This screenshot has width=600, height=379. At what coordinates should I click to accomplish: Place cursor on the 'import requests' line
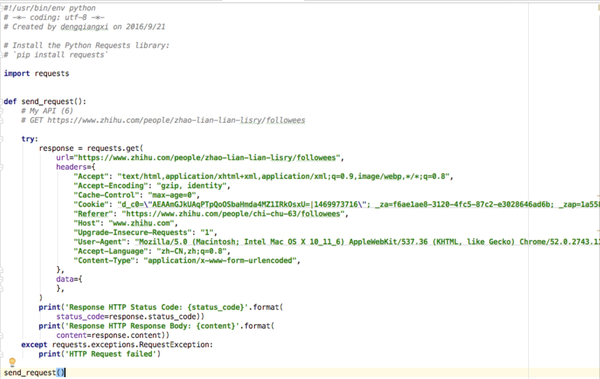click(x=36, y=74)
